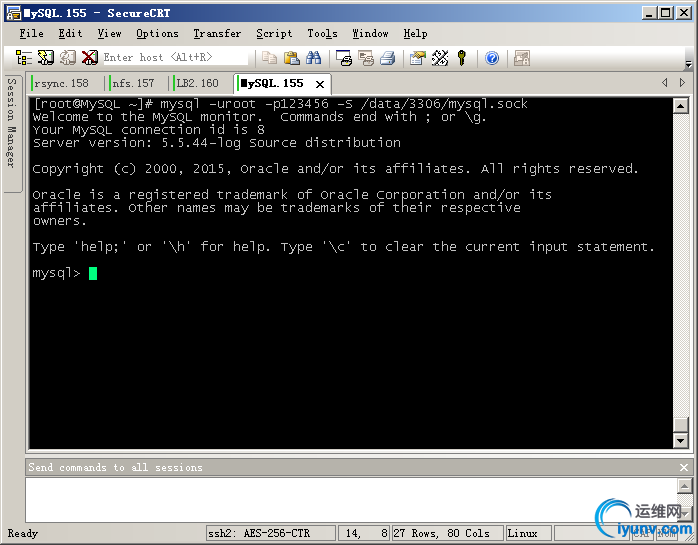Click the SecureFX toolbar icon

click(522, 58)
